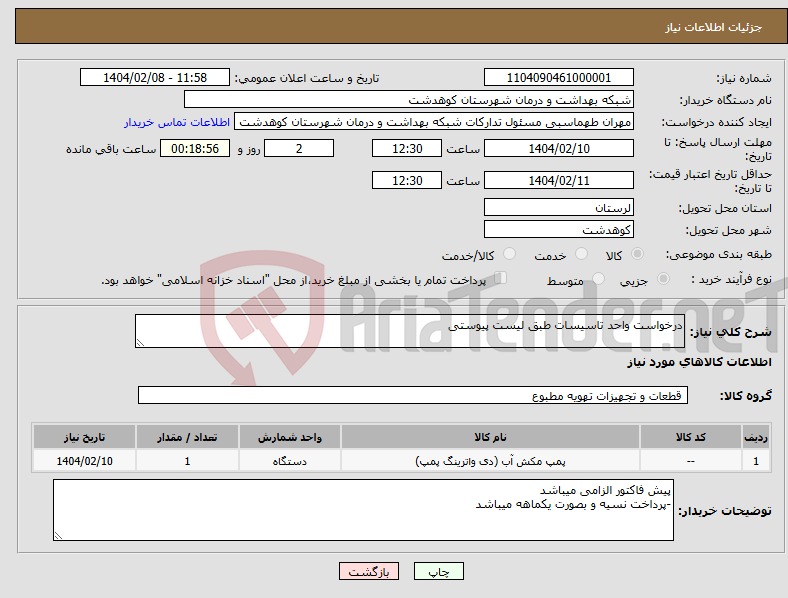Select the کالا radio button
The width and height of the screenshot is (788, 598).
637,254
